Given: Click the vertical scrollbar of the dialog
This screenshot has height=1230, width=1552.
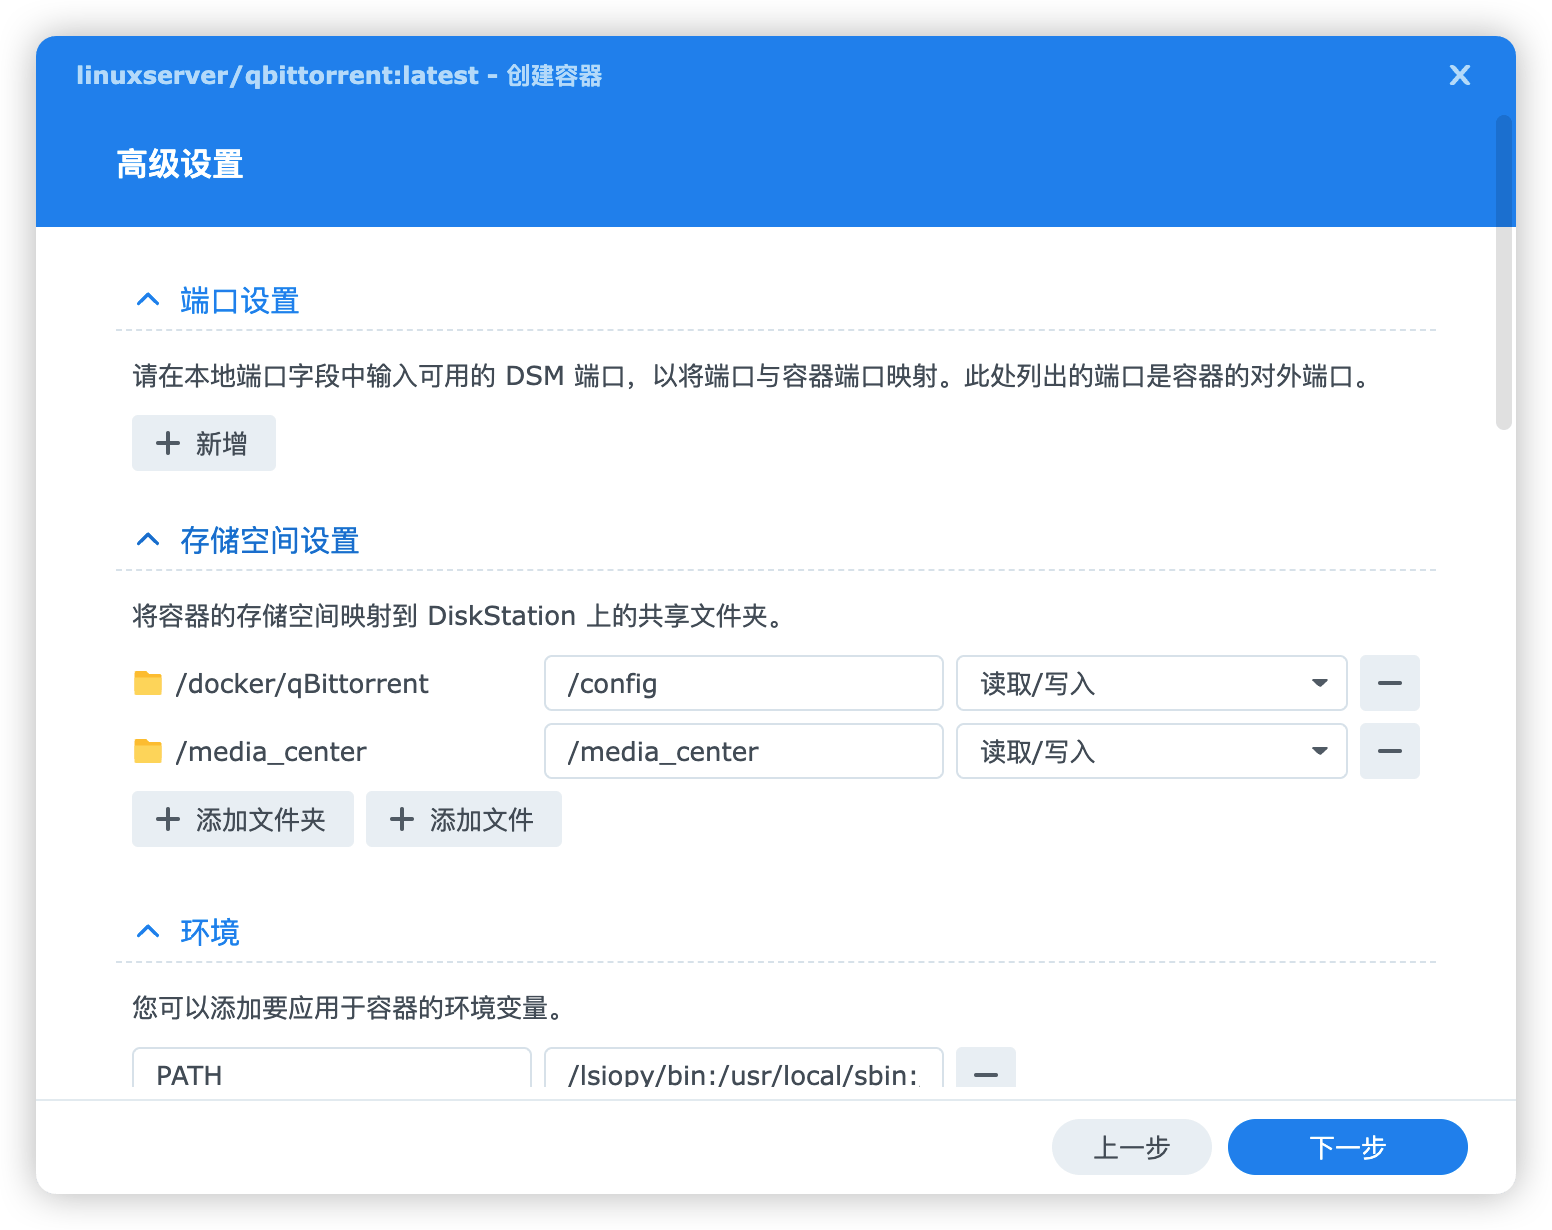Looking at the screenshot, I should pos(1504,272).
